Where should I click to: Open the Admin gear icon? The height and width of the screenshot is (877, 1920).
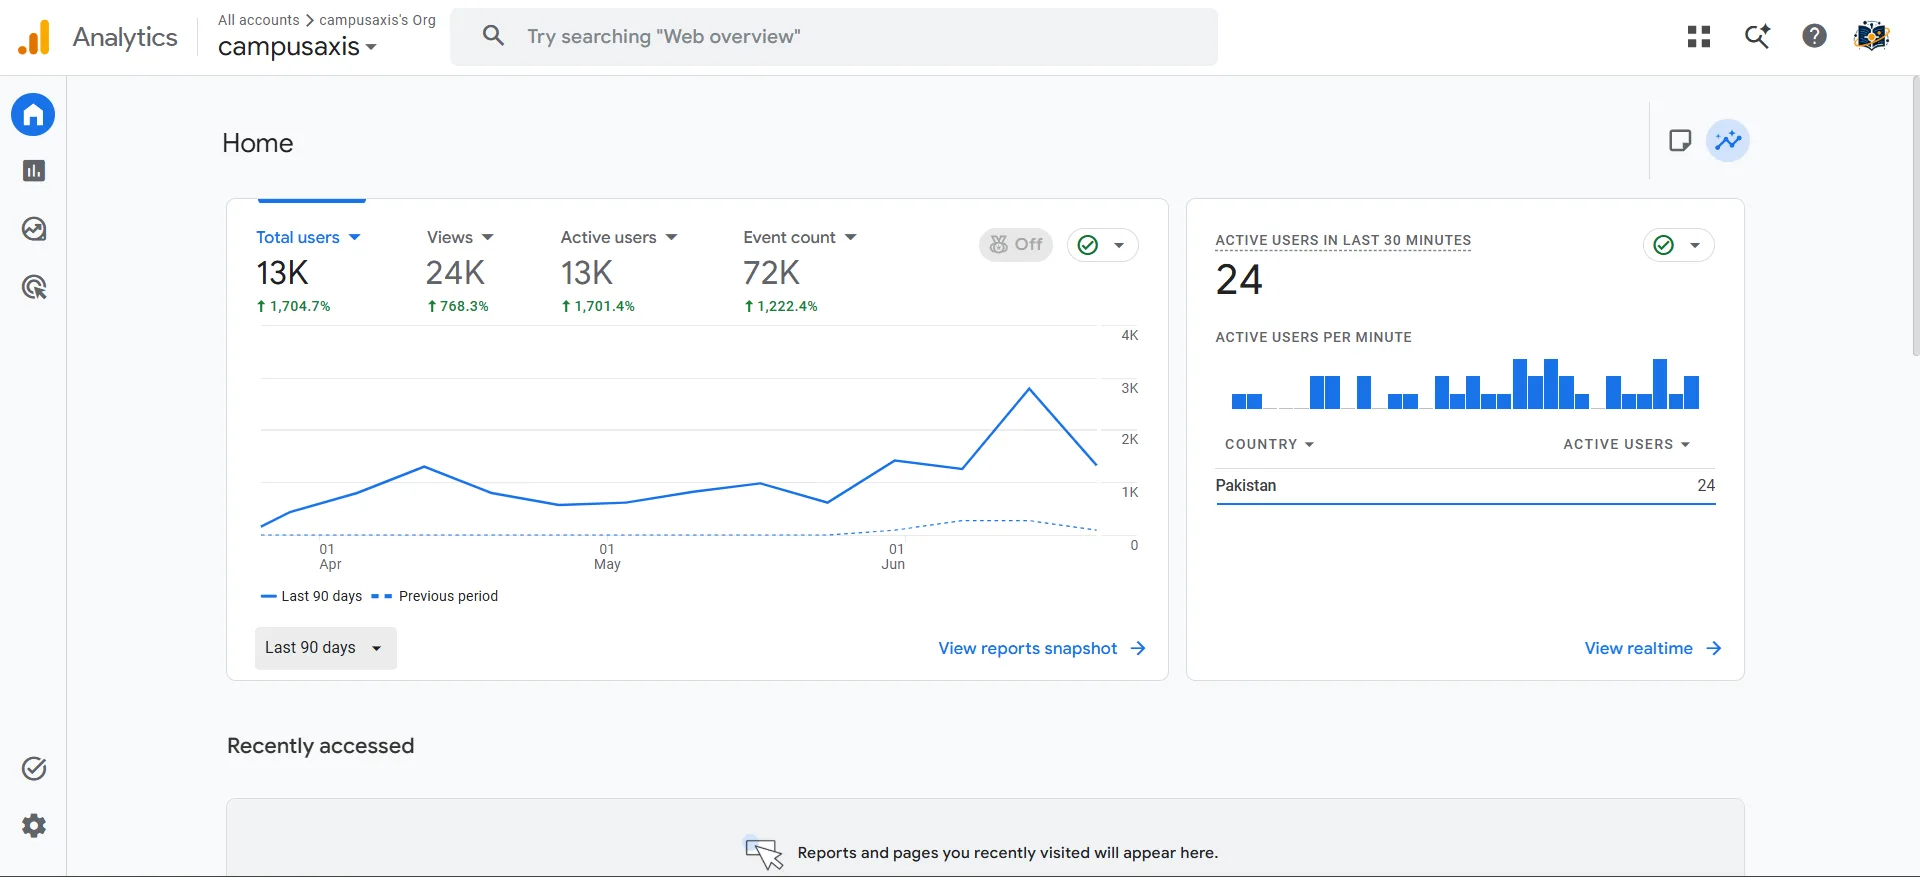(x=34, y=826)
